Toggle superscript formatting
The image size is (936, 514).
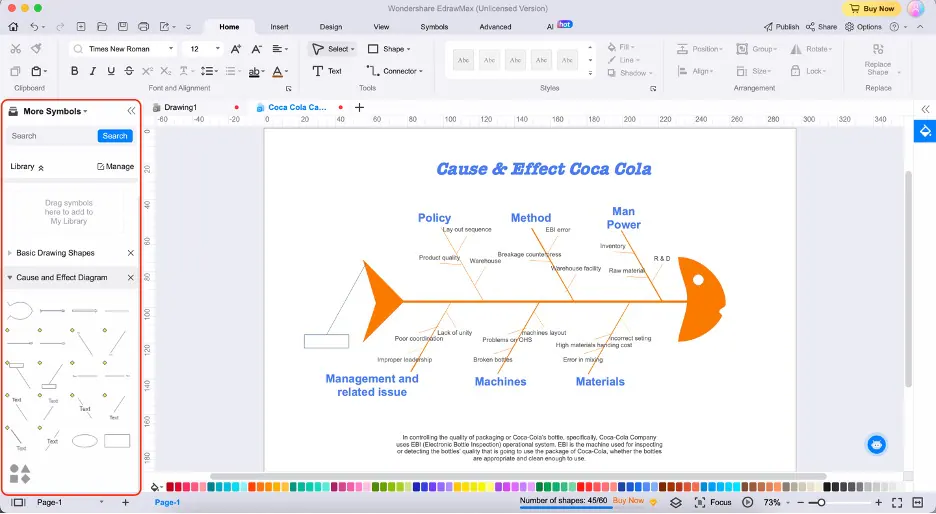[147, 71]
